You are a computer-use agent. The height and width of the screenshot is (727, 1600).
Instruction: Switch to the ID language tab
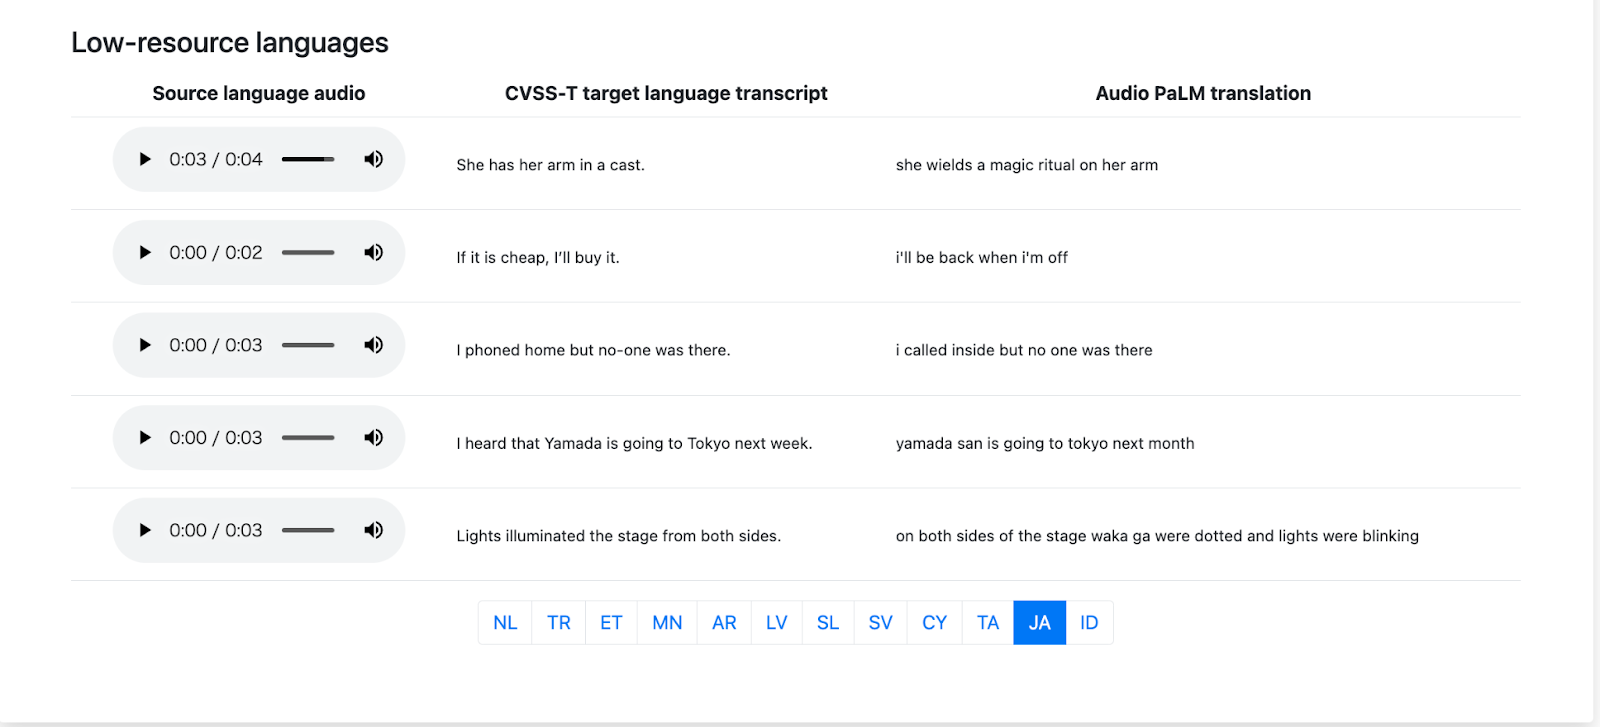tap(1089, 623)
